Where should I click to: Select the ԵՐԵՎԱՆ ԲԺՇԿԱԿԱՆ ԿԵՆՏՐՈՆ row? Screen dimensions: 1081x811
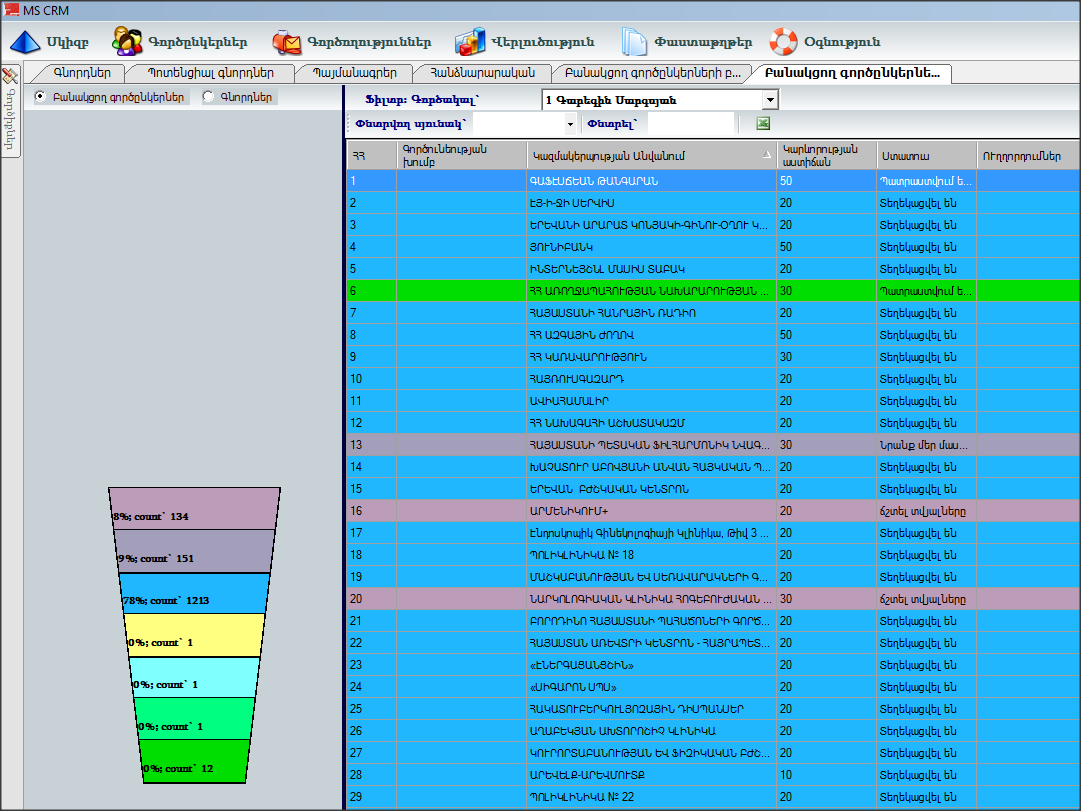pyautogui.click(x=714, y=489)
